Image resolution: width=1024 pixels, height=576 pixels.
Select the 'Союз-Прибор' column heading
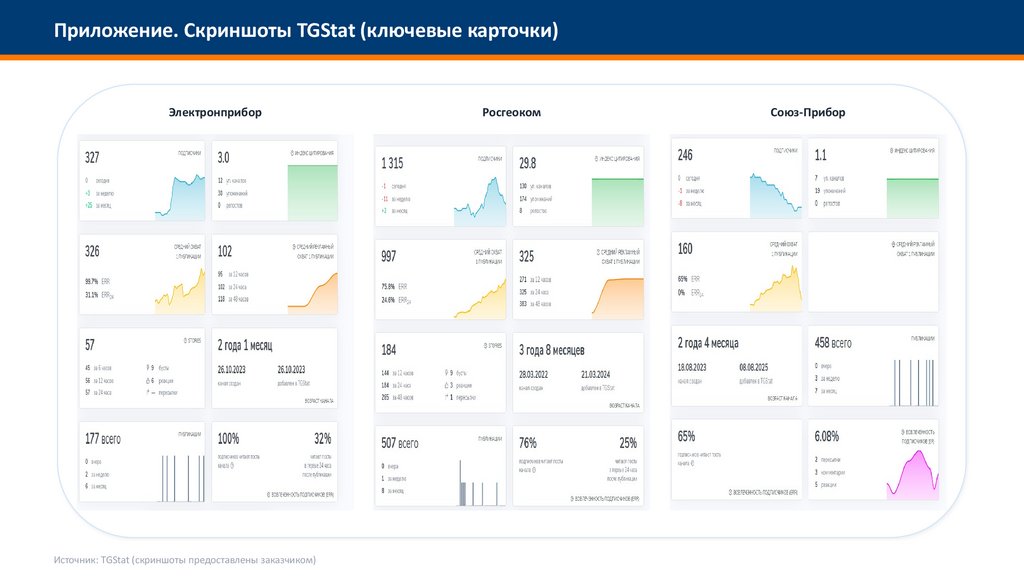tap(807, 112)
